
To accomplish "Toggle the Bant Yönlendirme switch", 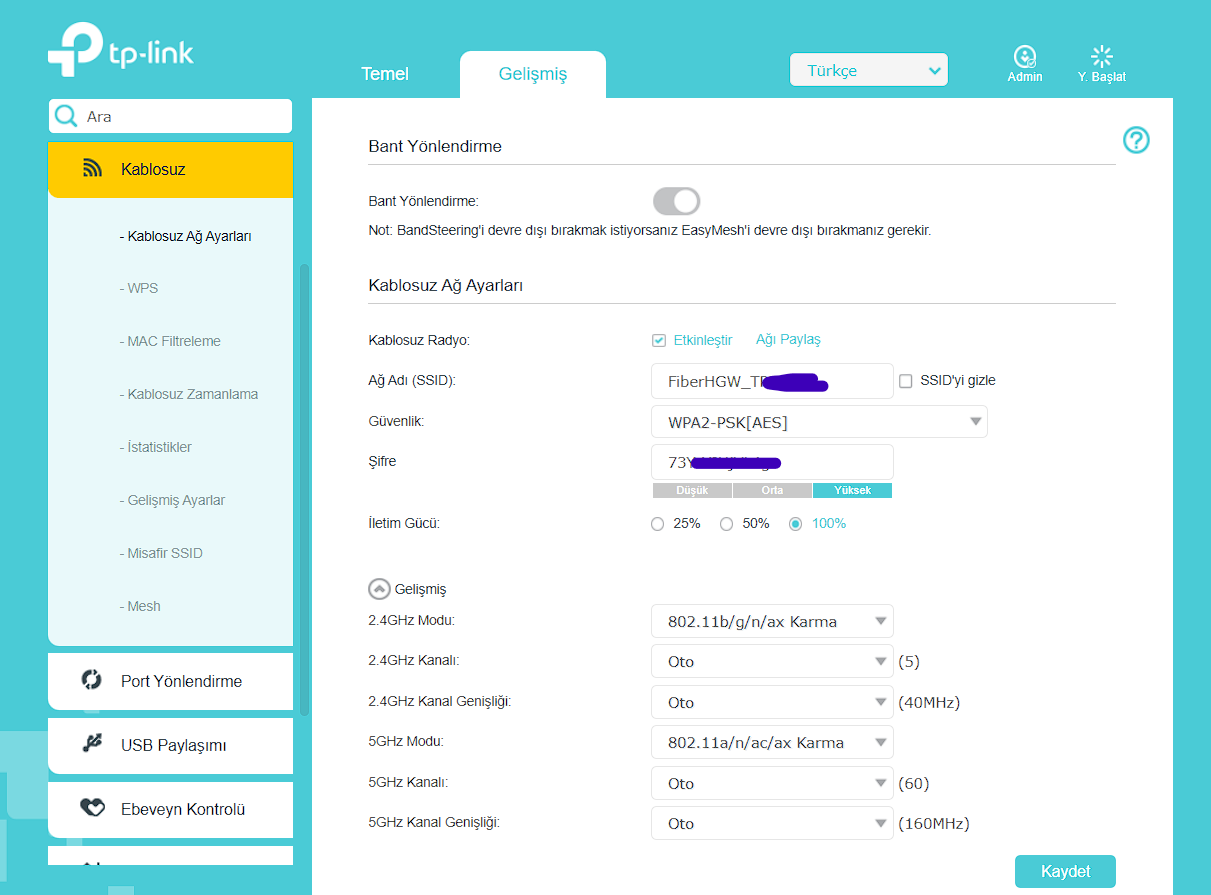I will pos(677,201).
